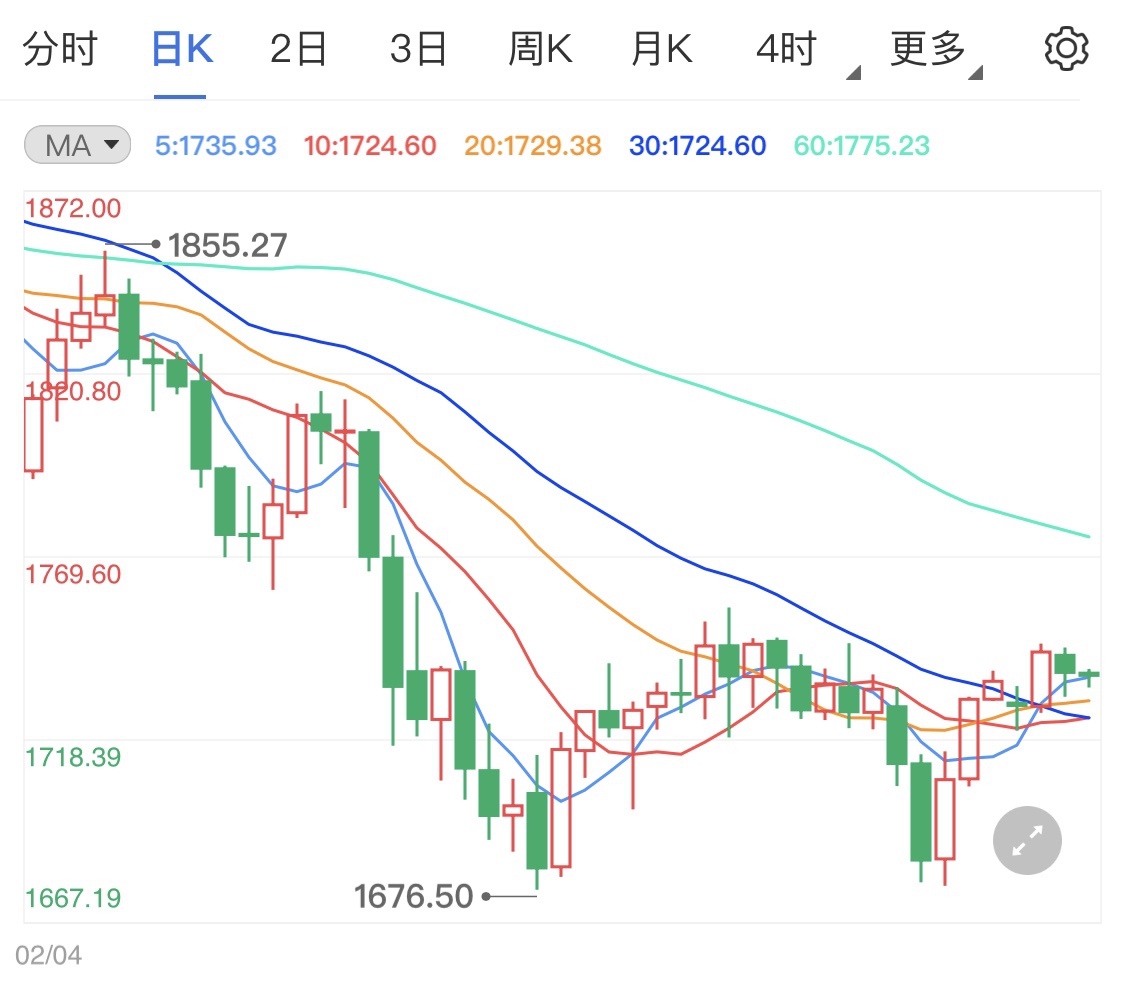The image size is (1125, 984).
Task: Click the MA30 value 30:1724.60
Action: coord(697,146)
